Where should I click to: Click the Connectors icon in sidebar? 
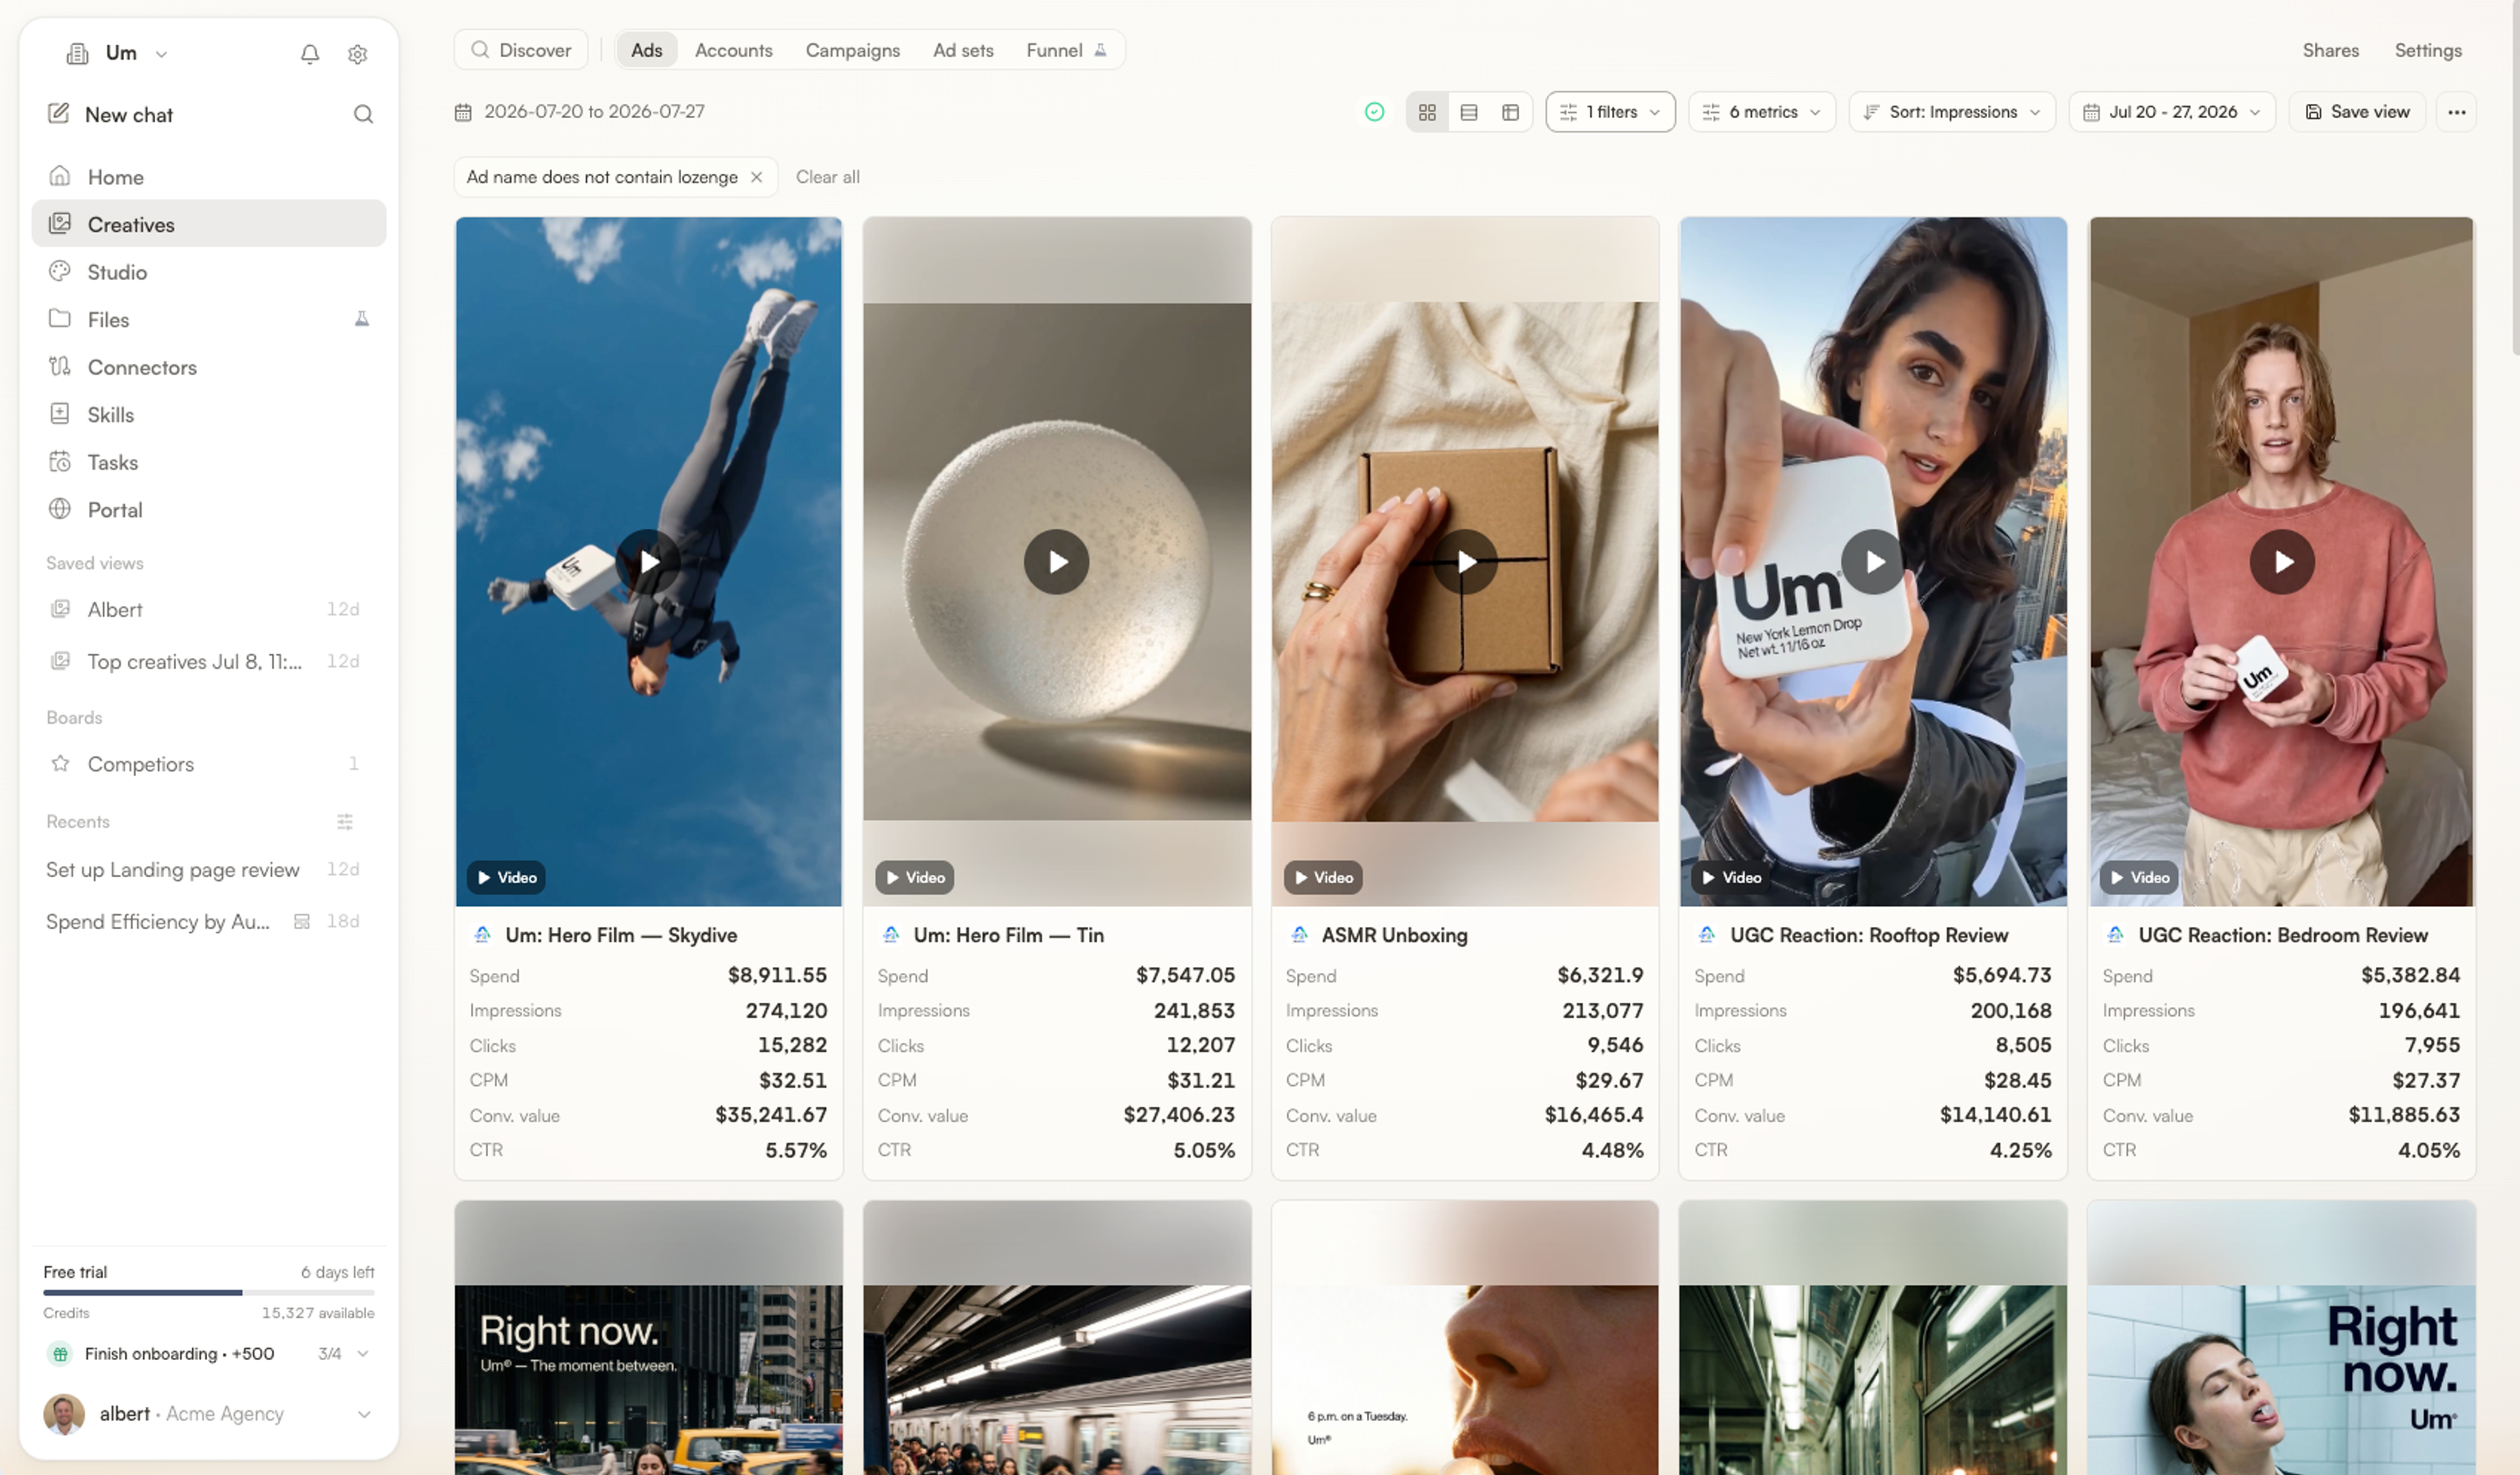(x=60, y=366)
